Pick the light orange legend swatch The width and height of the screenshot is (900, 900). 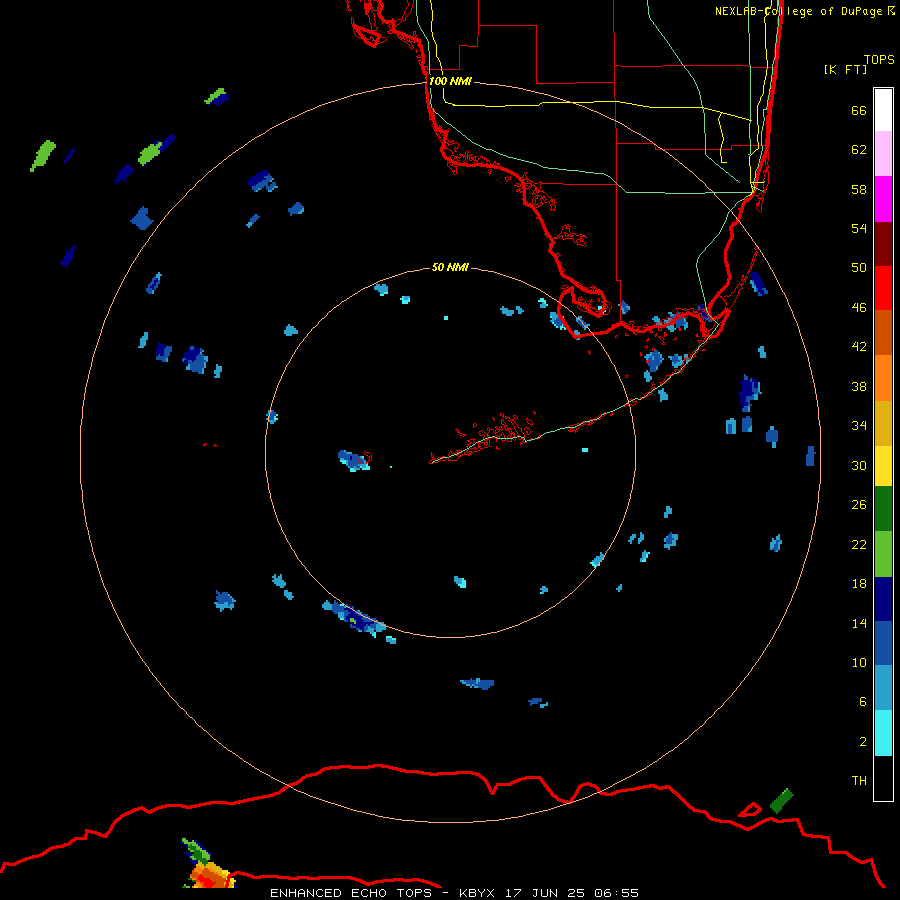pyautogui.click(x=883, y=378)
